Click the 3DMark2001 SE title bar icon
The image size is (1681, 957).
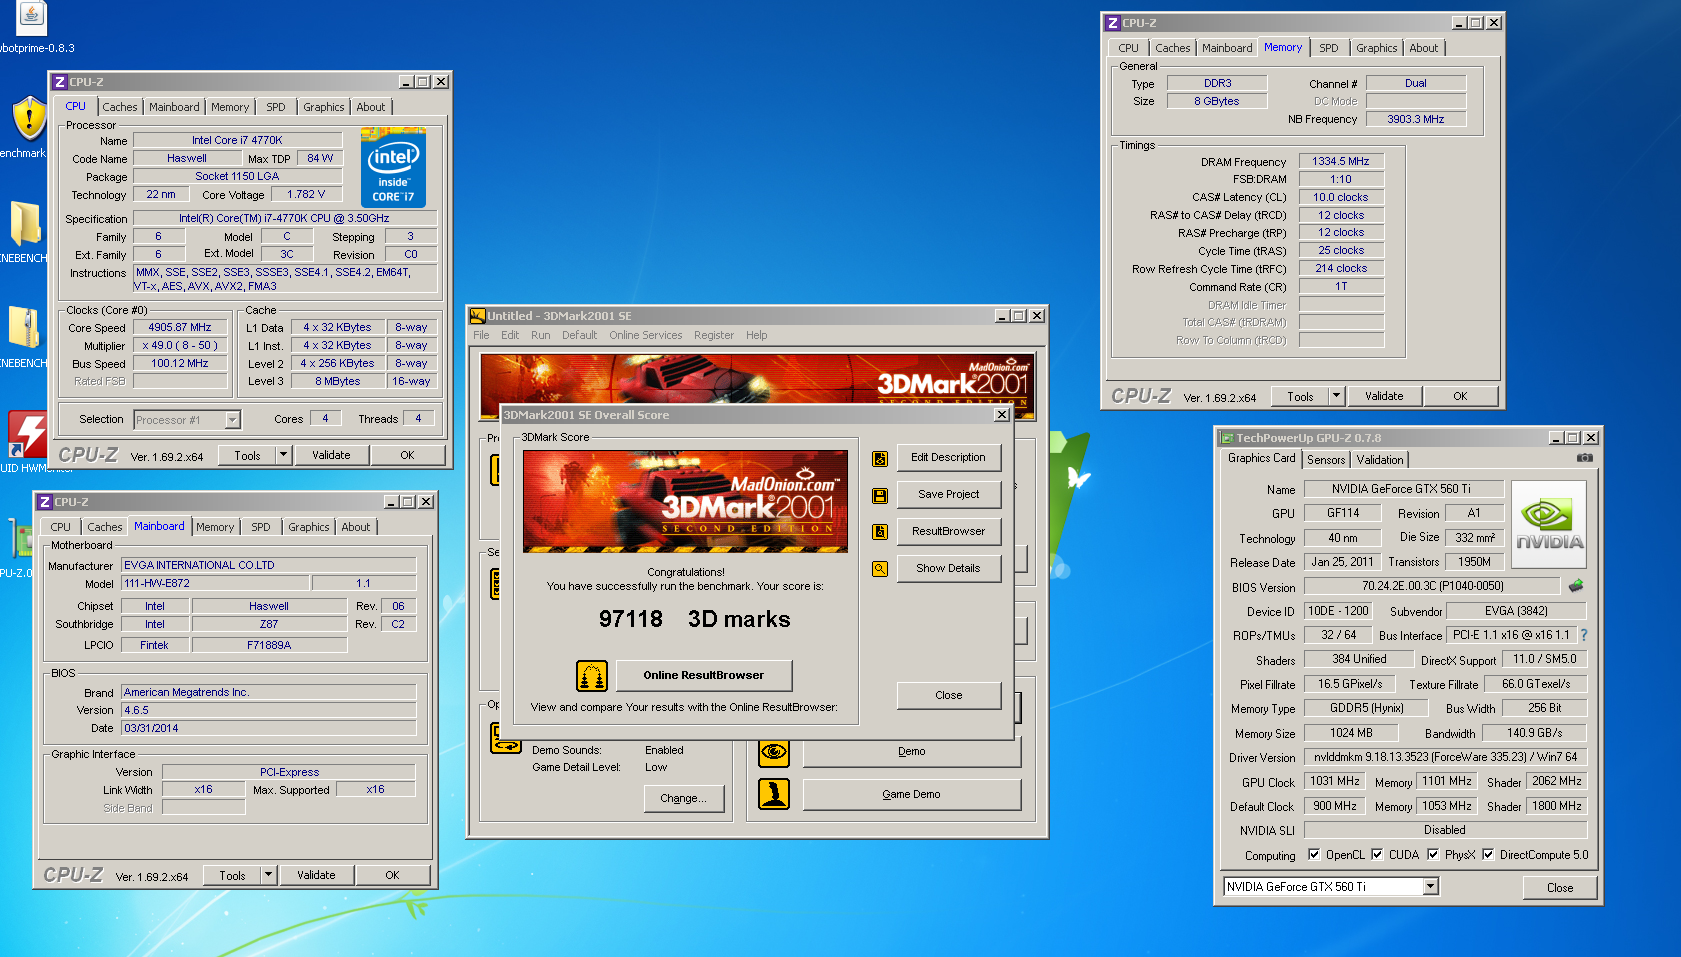click(x=478, y=316)
